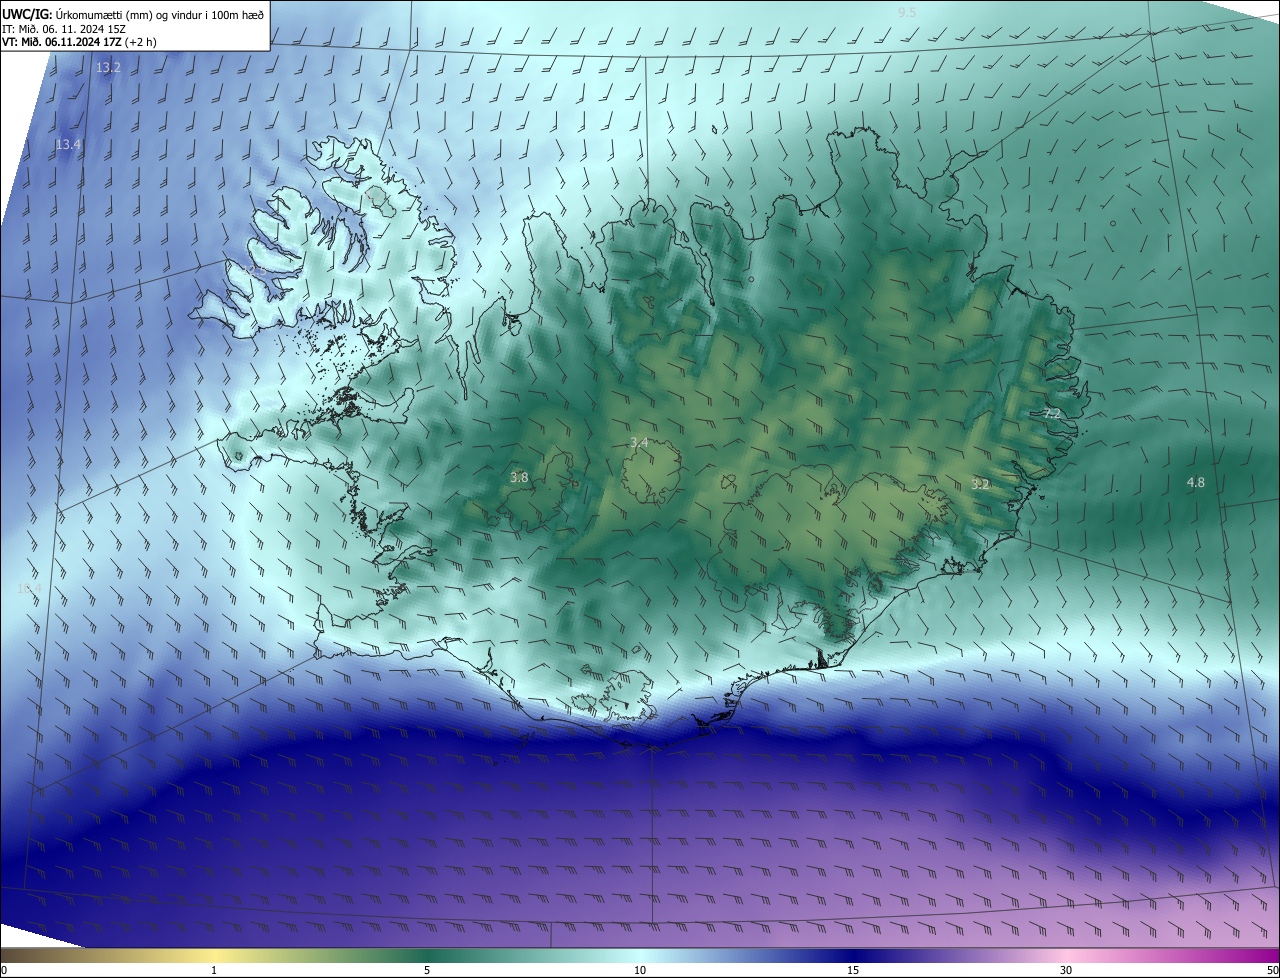Click the '30' tick on the colour scale
This screenshot has height=978, width=1280.
[x=1066, y=970]
